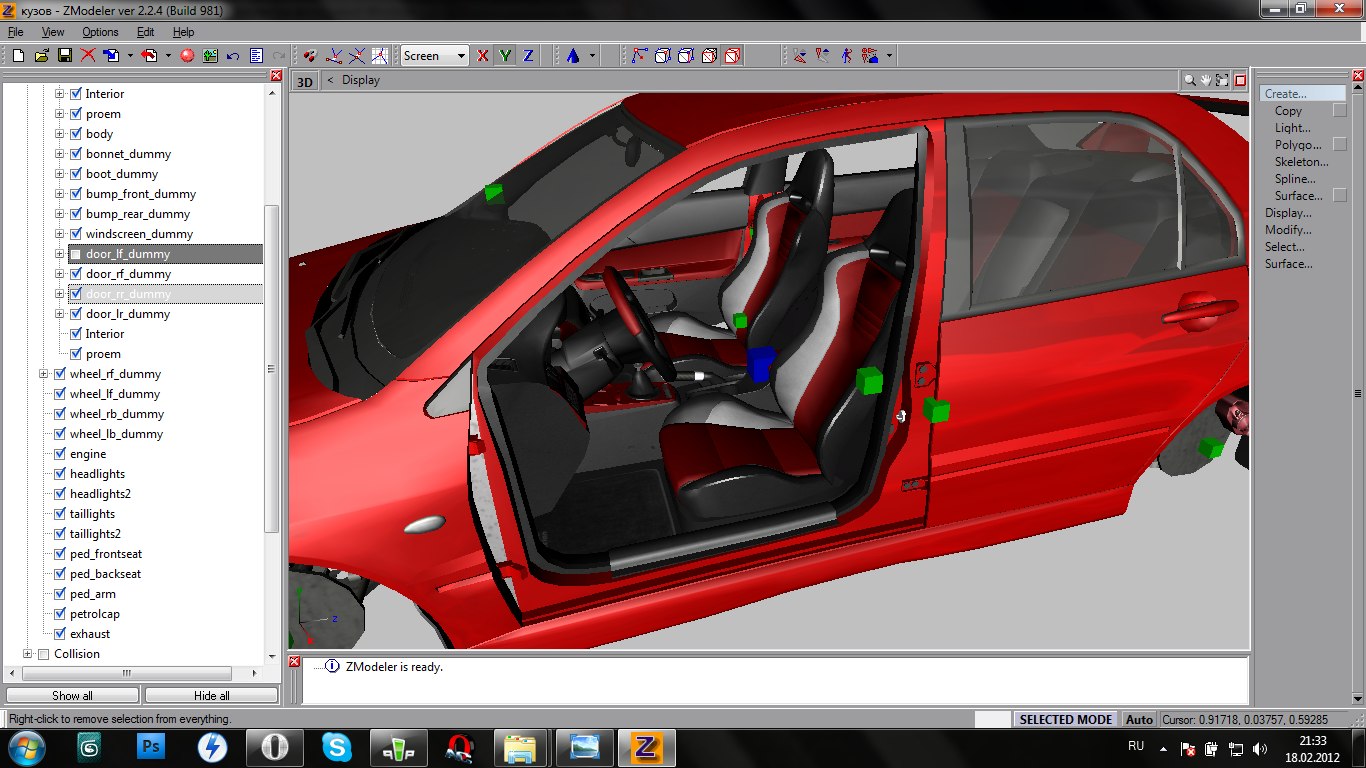The height and width of the screenshot is (768, 1366).
Task: Expand the wheel_rf_dummy tree node
Action: [x=43, y=374]
